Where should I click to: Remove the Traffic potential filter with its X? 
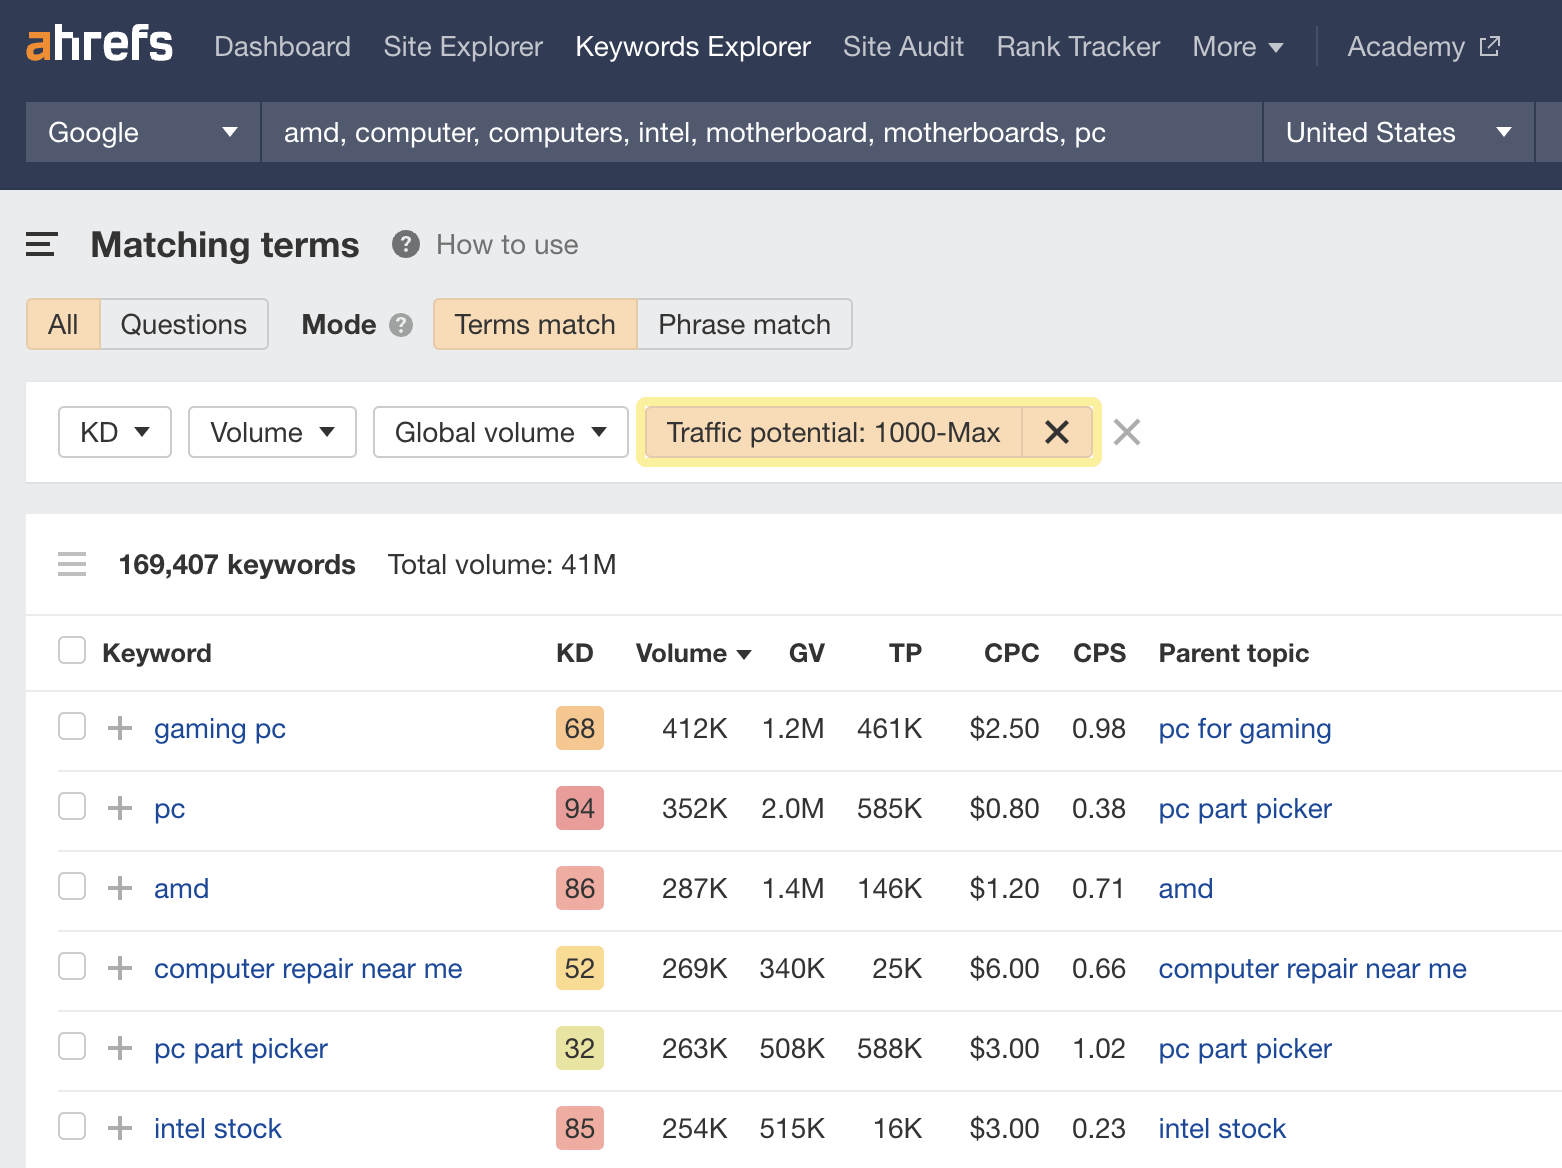(x=1056, y=432)
